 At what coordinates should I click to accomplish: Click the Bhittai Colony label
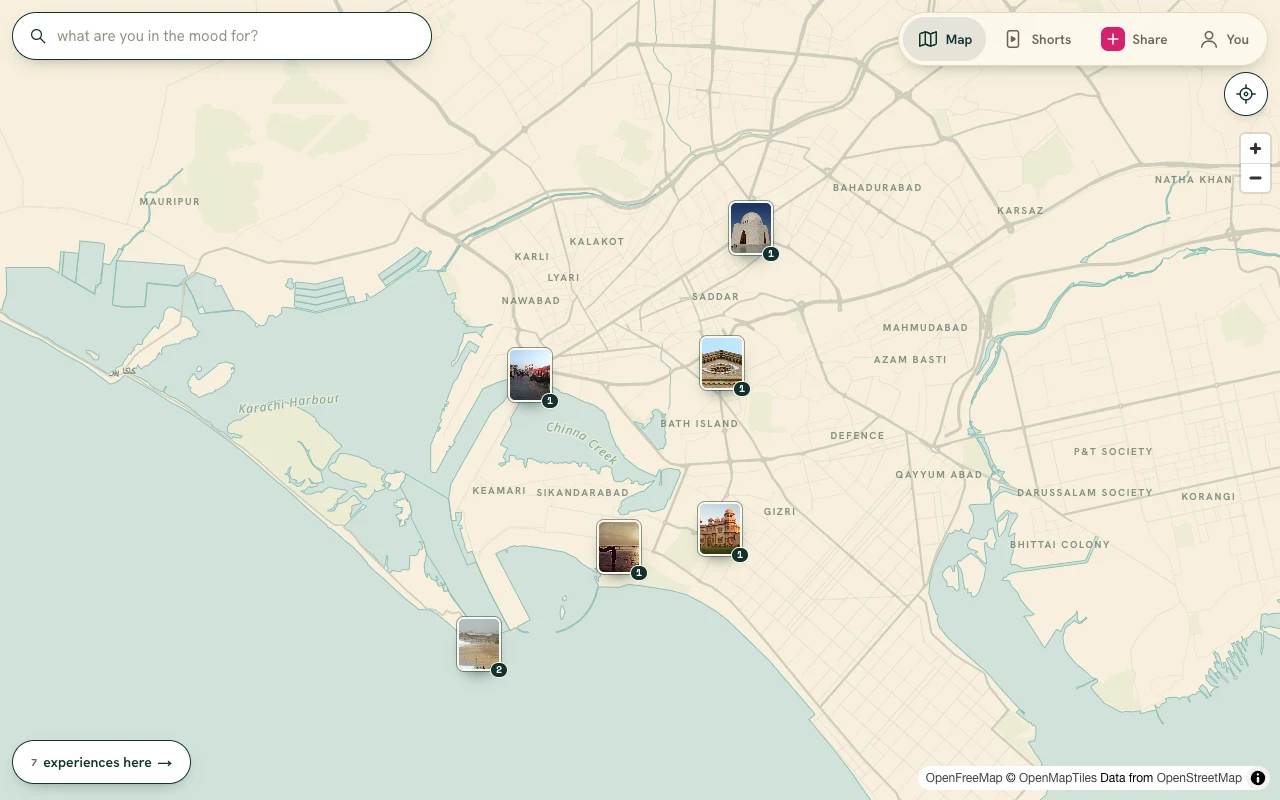(1060, 545)
